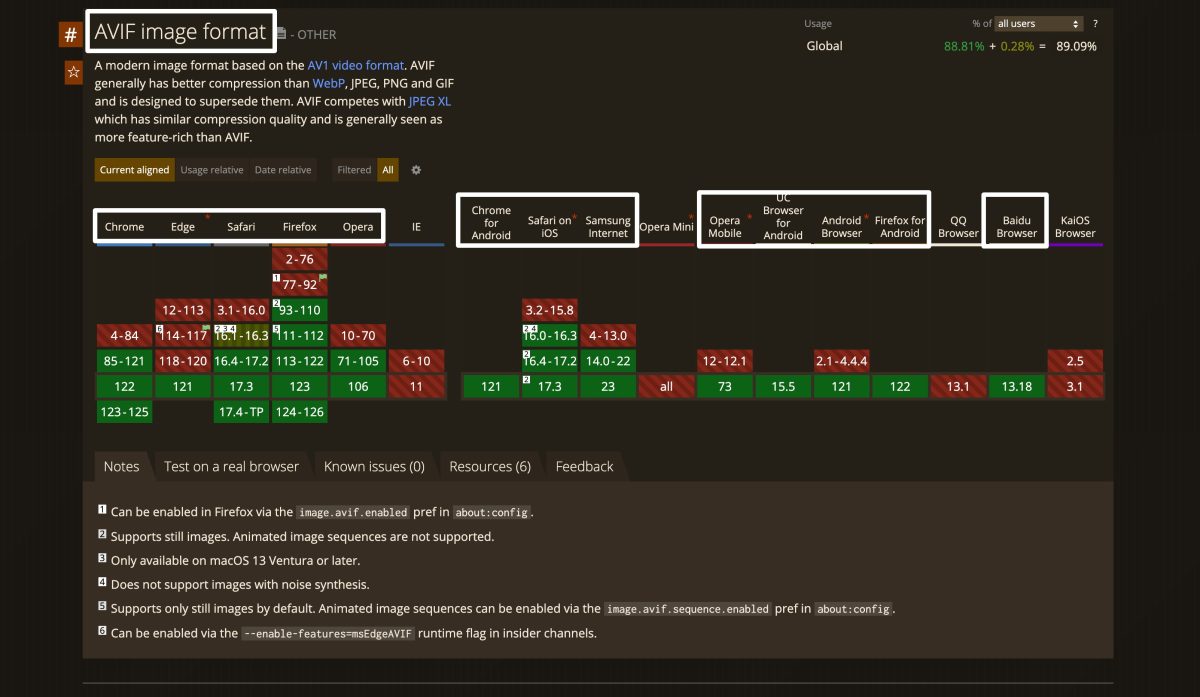
Task: Star the AVIF image format feature
Action: (x=73, y=72)
